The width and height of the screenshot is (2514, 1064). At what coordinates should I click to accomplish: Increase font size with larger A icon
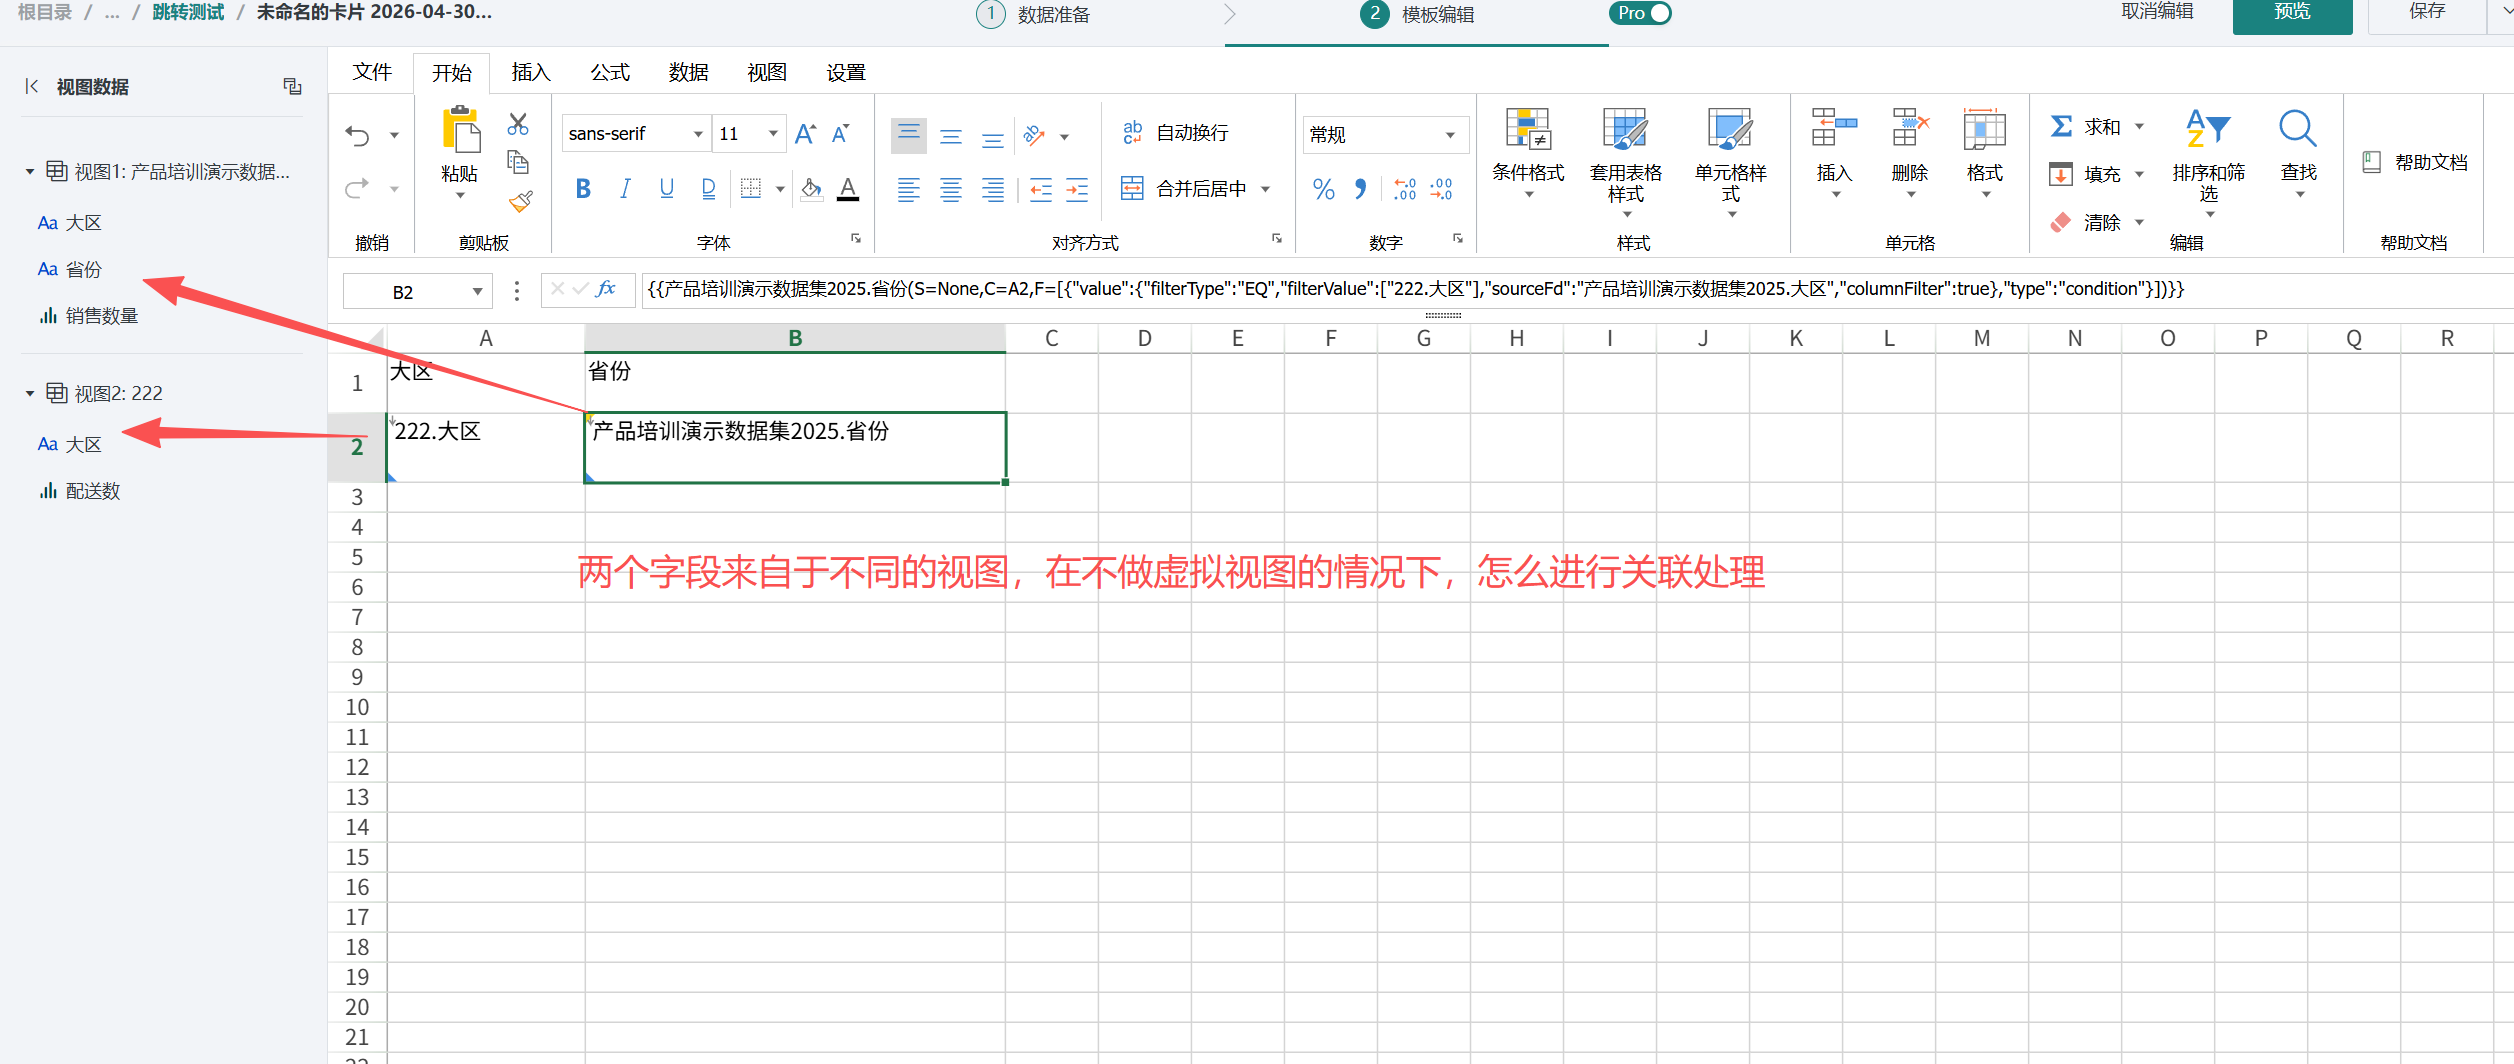pyautogui.click(x=805, y=134)
